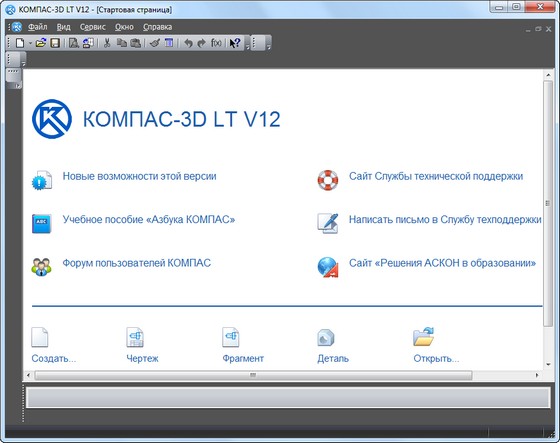Open the standard toolbar options arrow
Screen dimensions: 560x443
pos(247,46)
